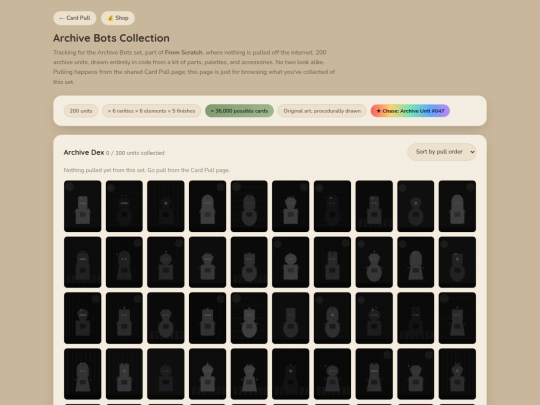
Task: Click the 36,000 possible cards badge
Action: click(x=239, y=111)
